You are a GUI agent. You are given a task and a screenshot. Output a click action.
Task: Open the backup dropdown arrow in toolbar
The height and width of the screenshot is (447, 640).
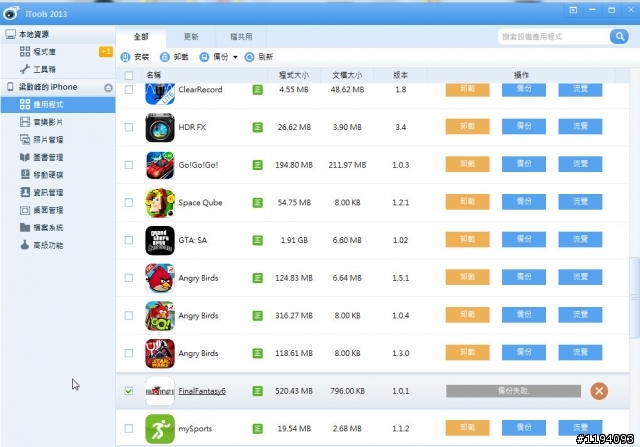[235, 57]
